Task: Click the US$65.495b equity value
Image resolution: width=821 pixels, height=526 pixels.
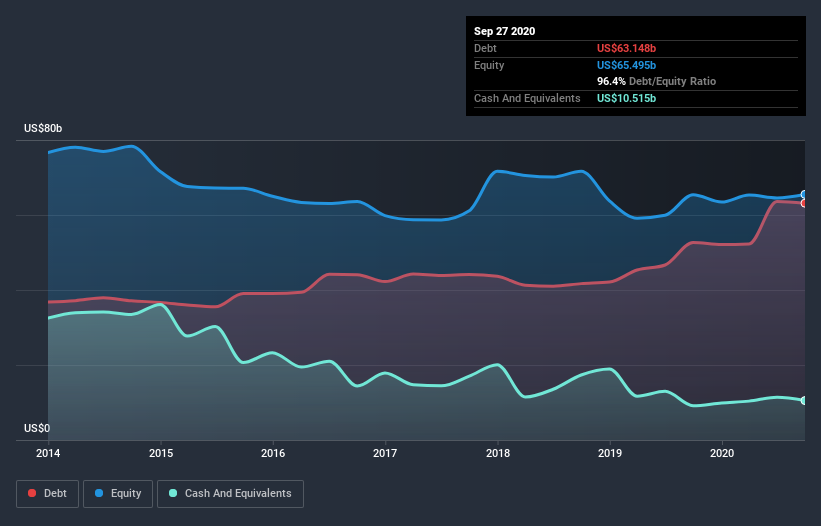Action: [626, 65]
